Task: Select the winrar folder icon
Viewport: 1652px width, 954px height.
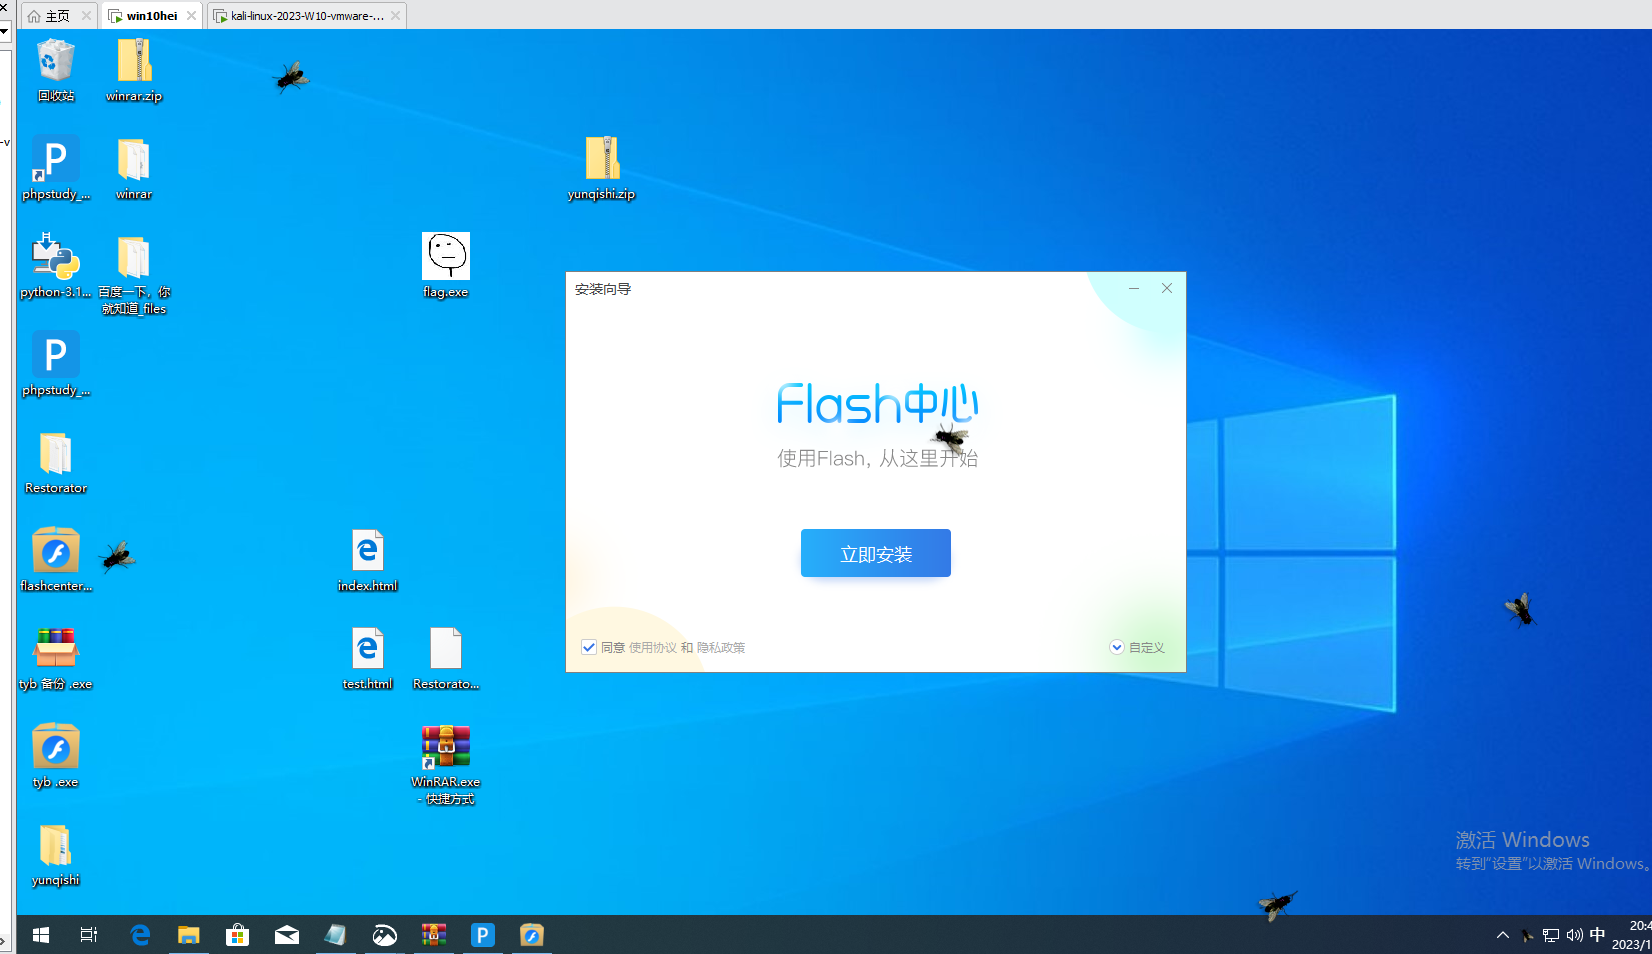Action: pos(134,167)
